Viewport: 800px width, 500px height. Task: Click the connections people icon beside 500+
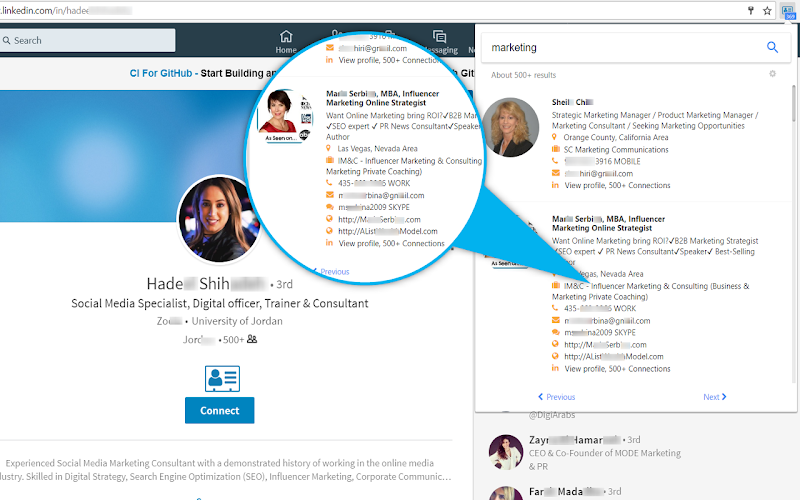252,339
